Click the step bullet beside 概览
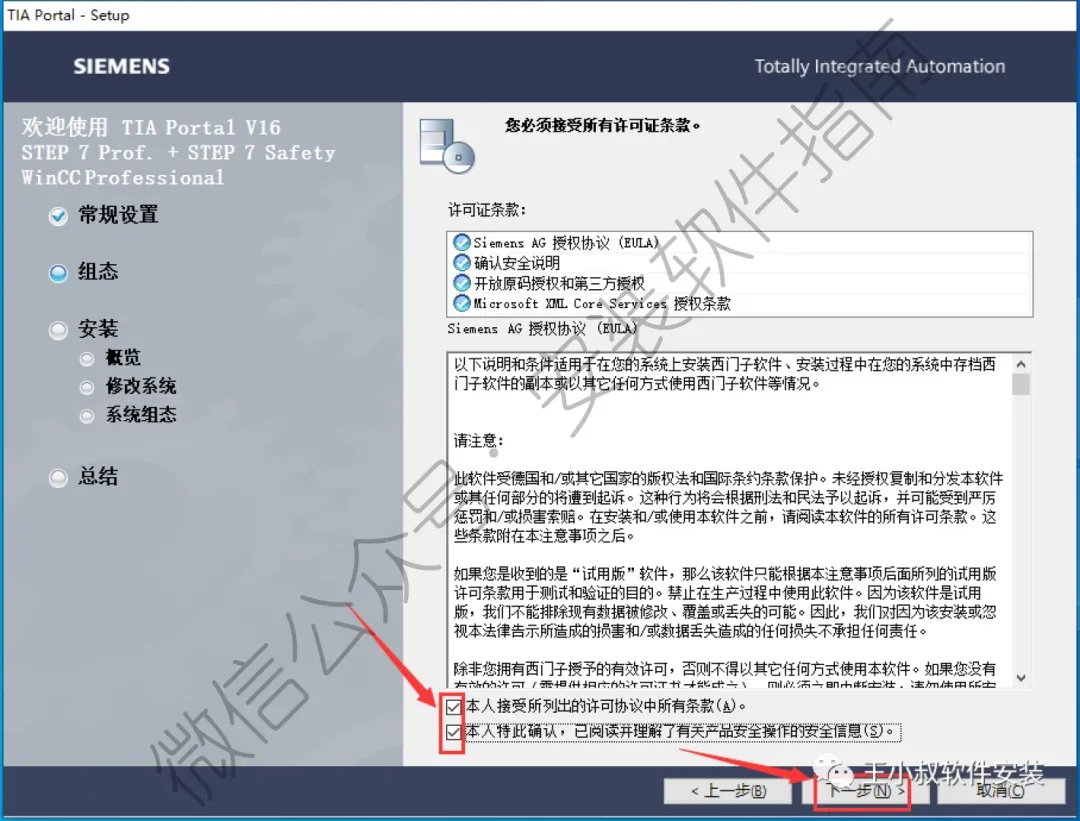 (x=87, y=359)
